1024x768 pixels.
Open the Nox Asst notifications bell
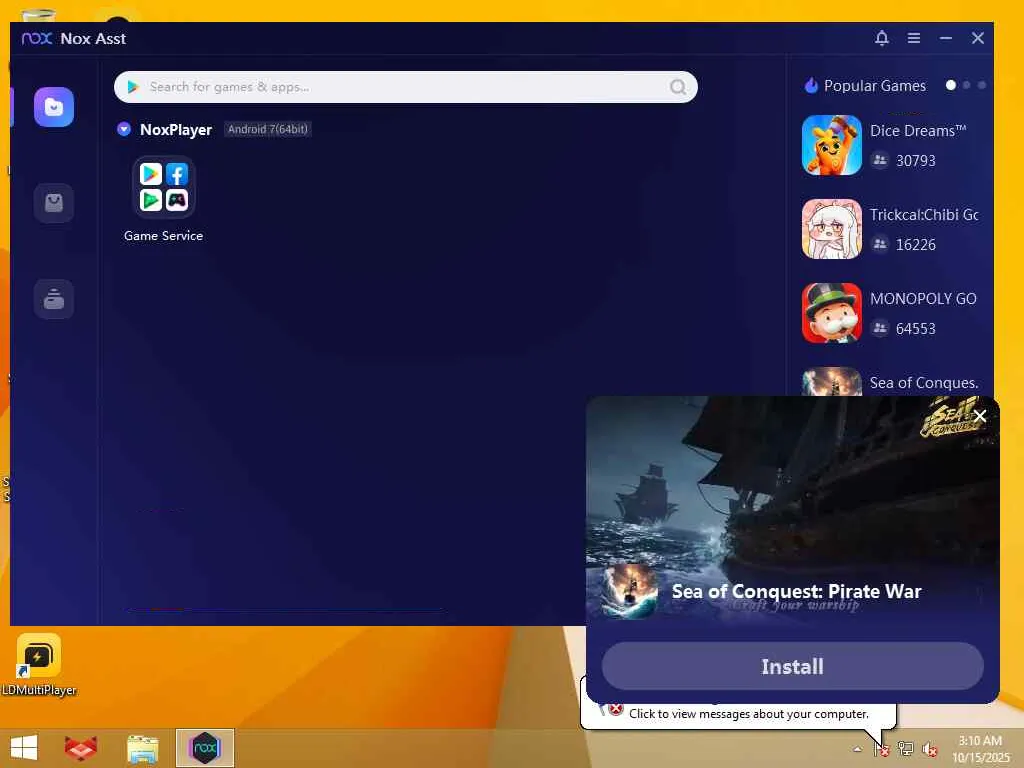[882, 38]
